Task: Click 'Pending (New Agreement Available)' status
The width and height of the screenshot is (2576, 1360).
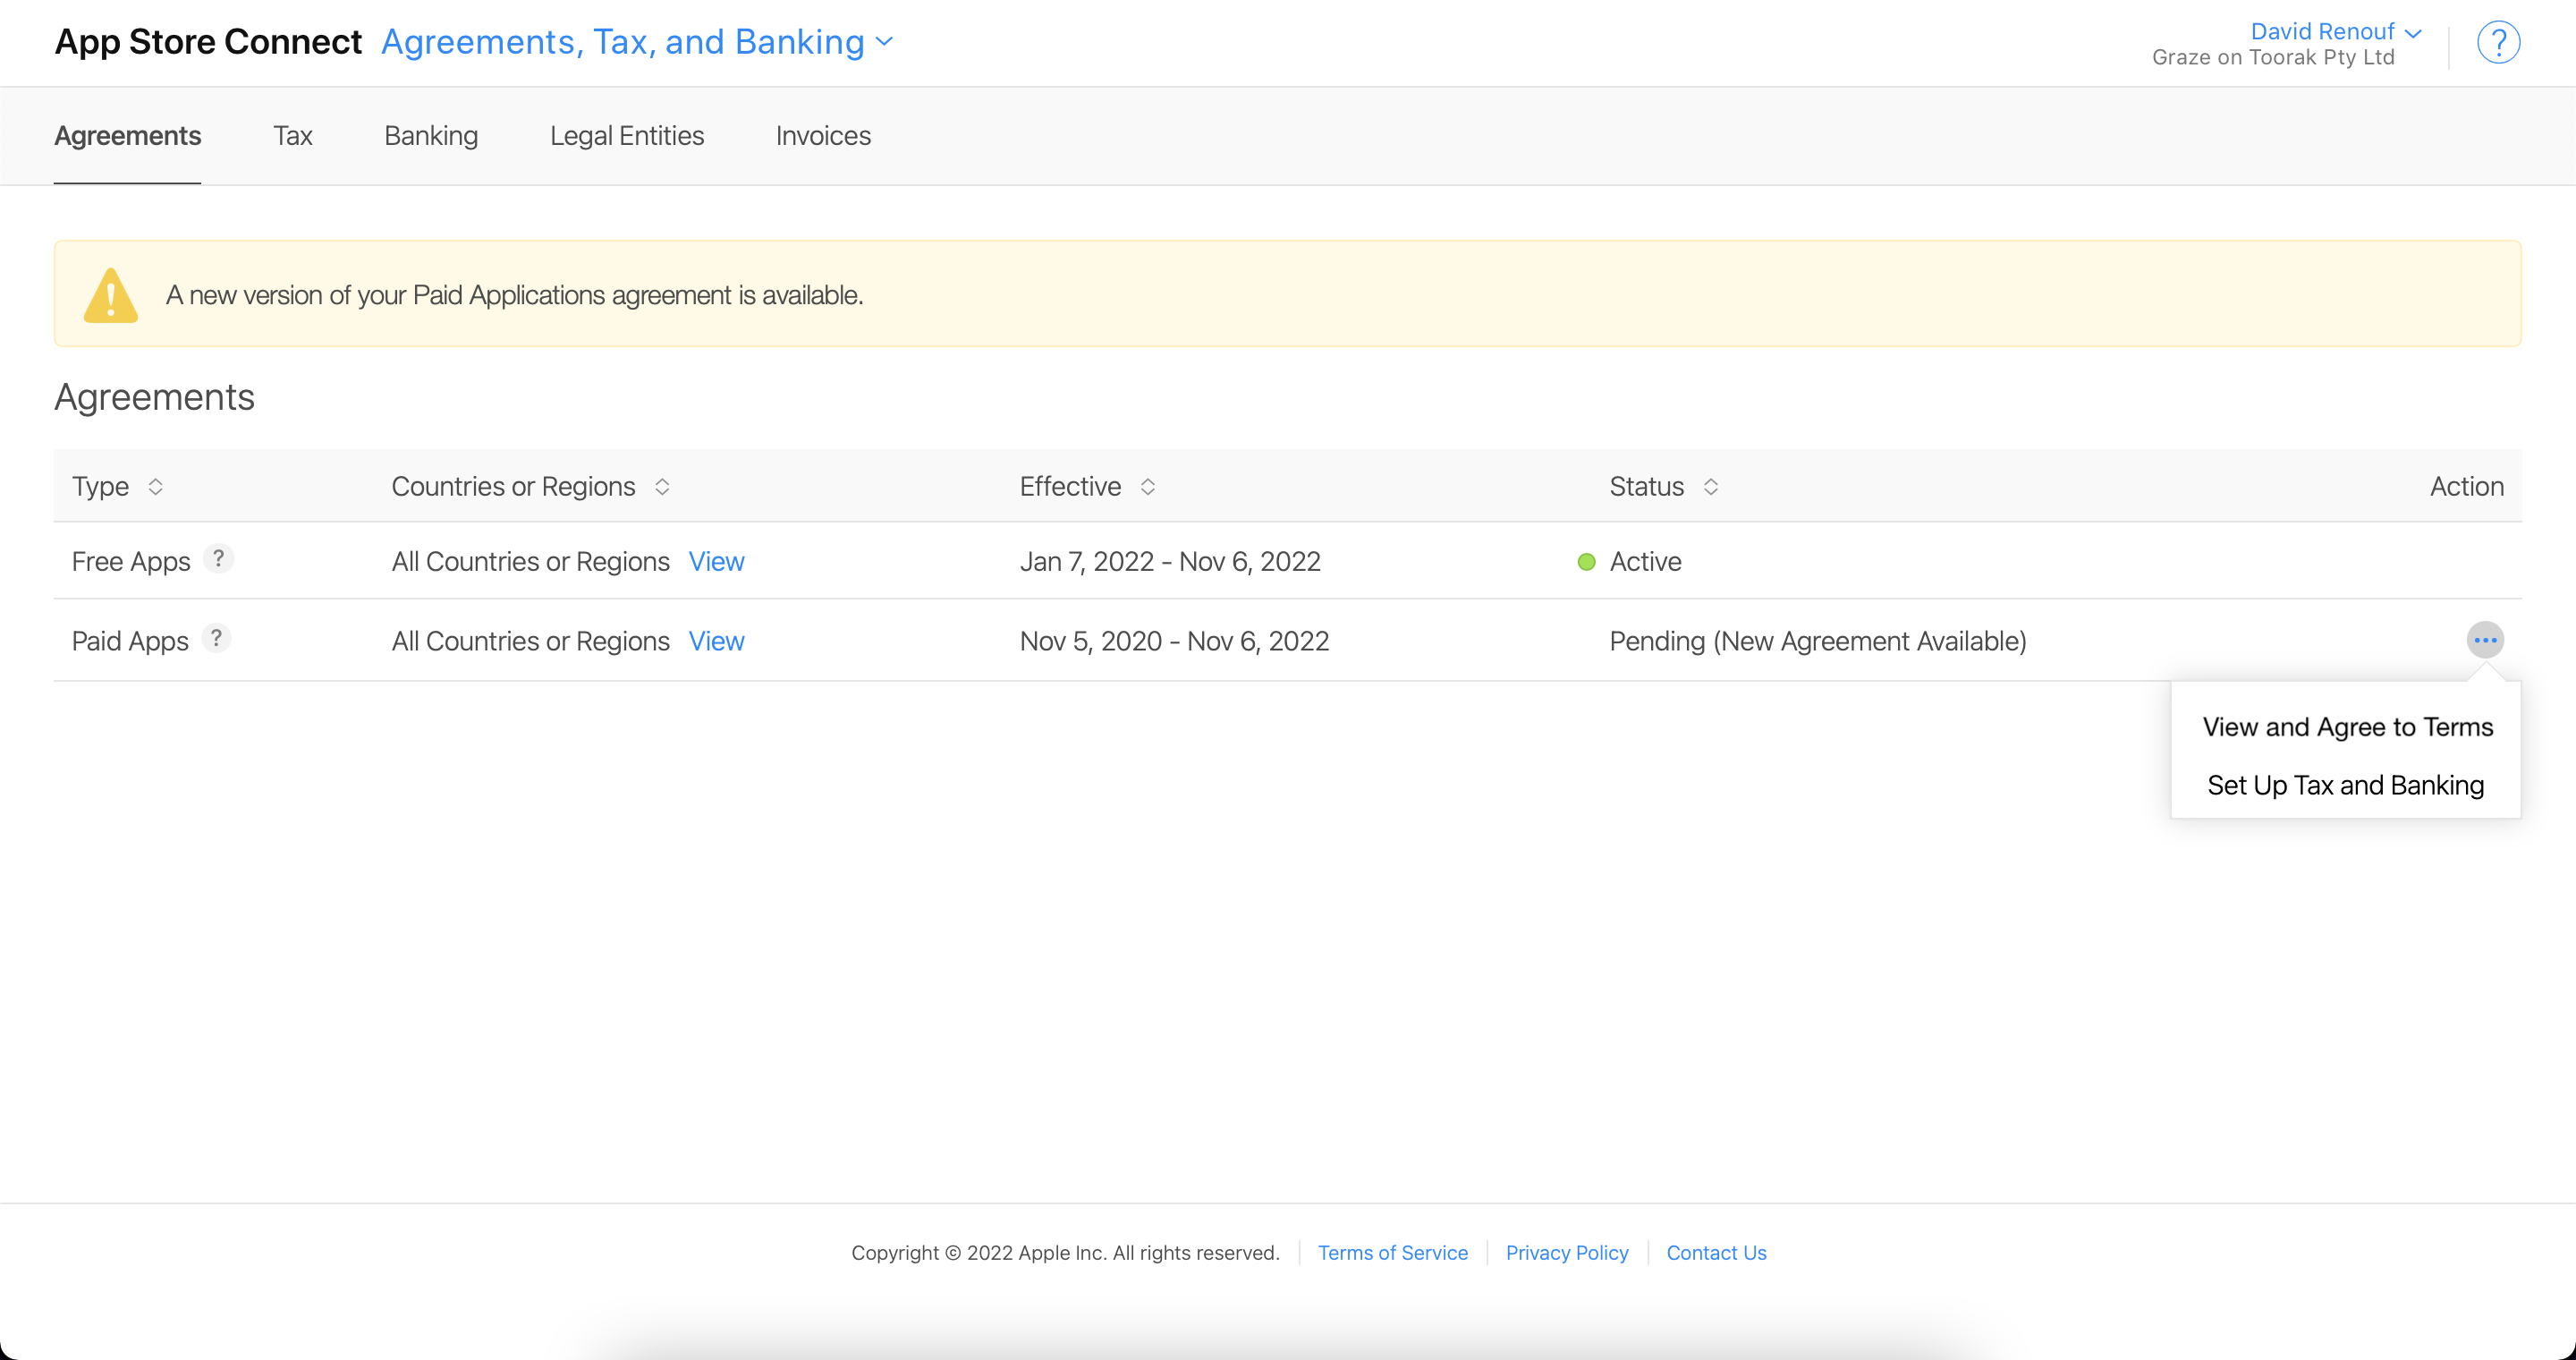Action: 1817,642
